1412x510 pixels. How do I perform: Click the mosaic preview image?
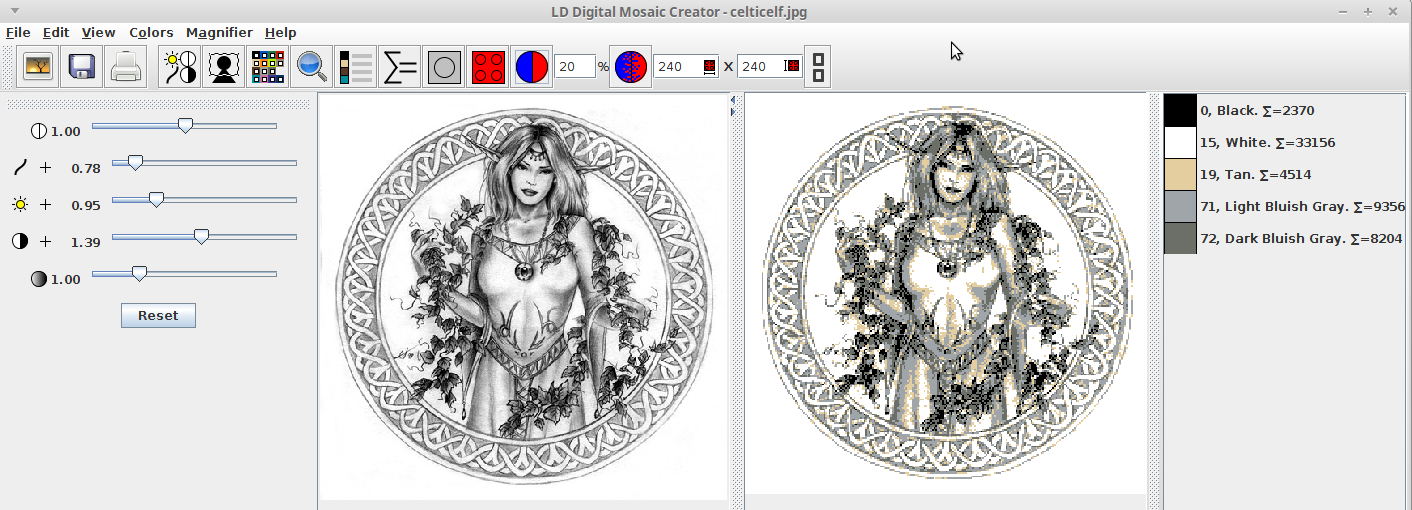(946, 294)
